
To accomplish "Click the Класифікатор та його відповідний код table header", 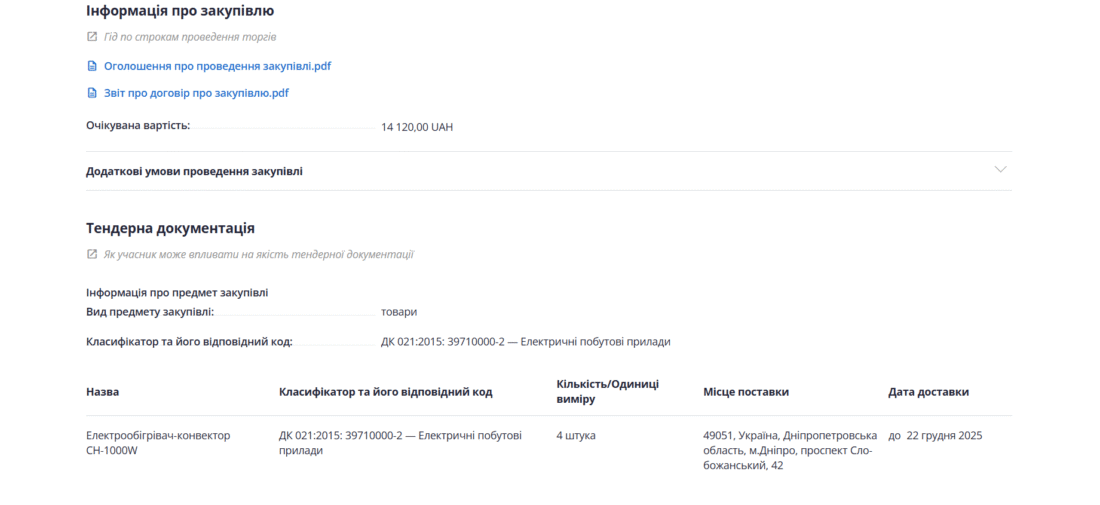I will pos(385,392).
